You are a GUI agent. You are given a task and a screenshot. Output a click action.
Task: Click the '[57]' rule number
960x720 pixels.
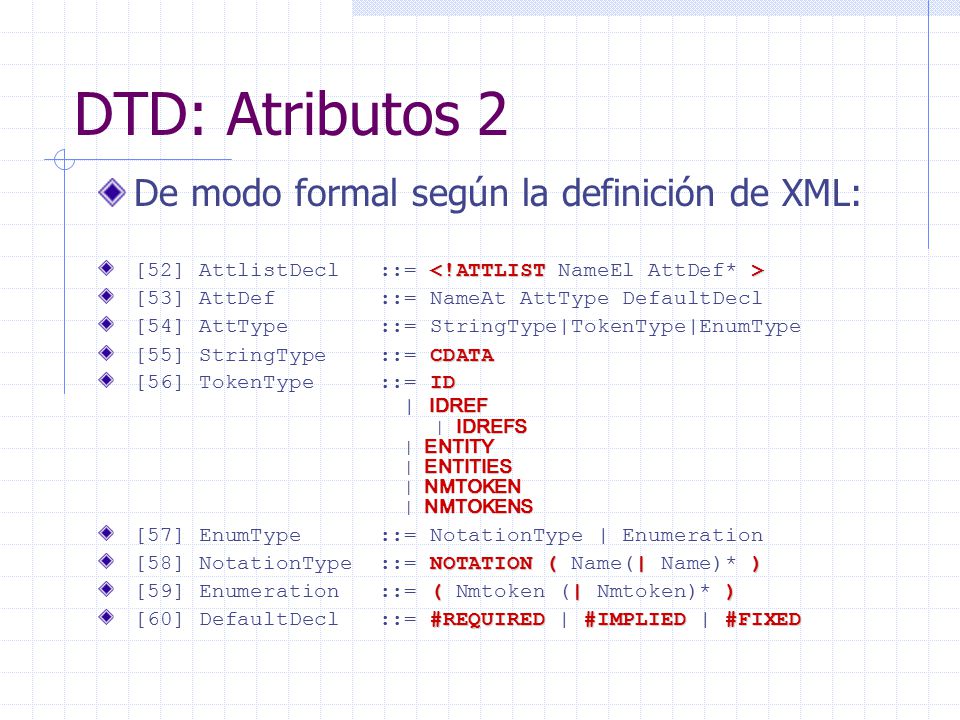tap(160, 535)
